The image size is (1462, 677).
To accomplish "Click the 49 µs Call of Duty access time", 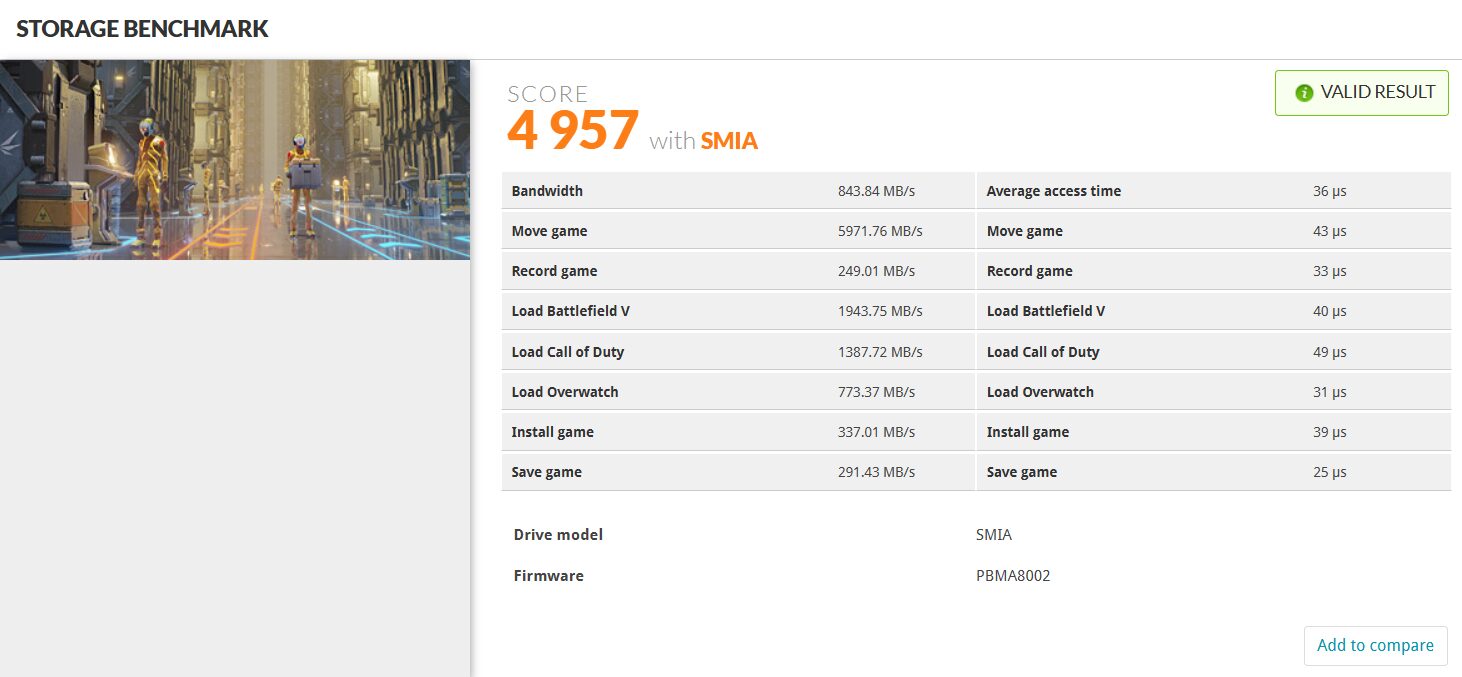I will tap(1329, 352).
